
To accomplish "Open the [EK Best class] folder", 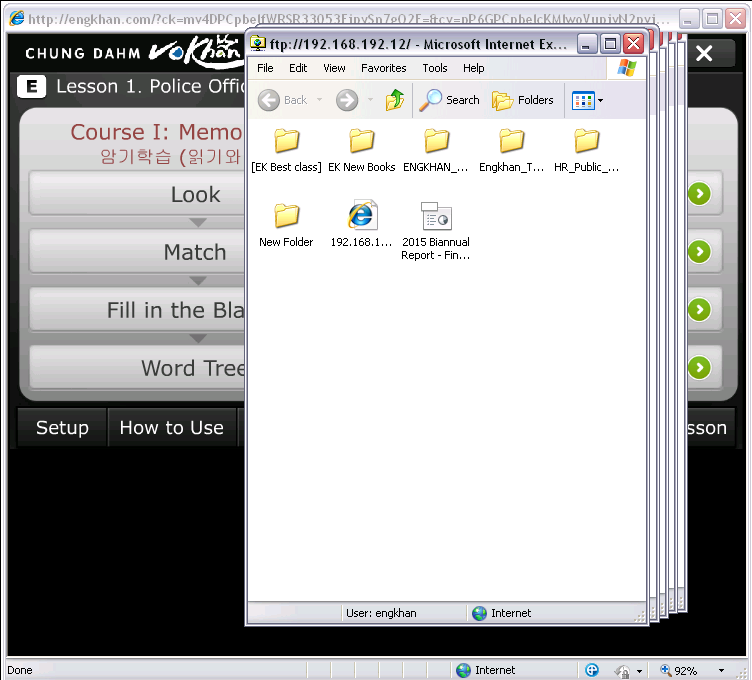I will tap(286, 150).
